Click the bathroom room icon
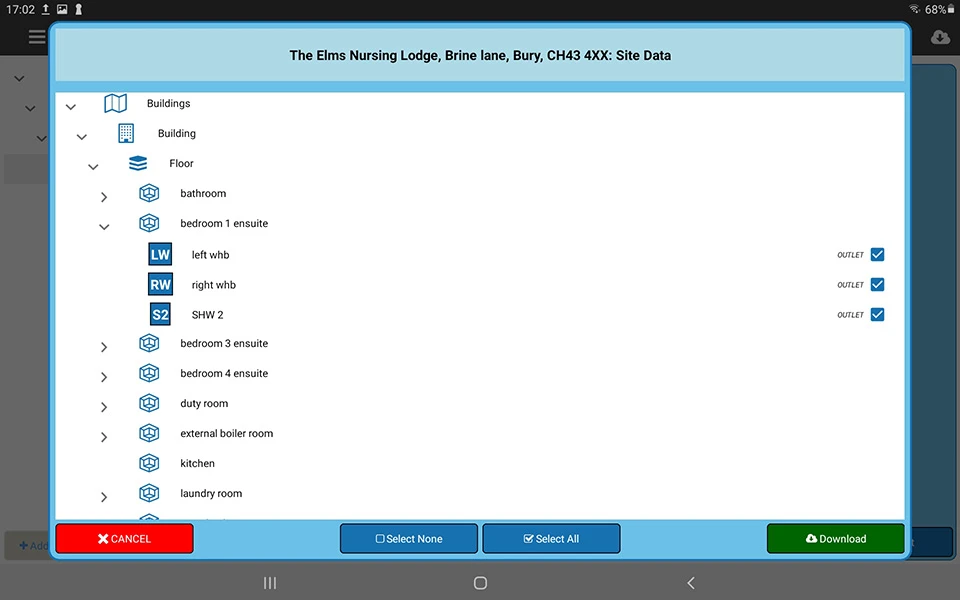 149,192
